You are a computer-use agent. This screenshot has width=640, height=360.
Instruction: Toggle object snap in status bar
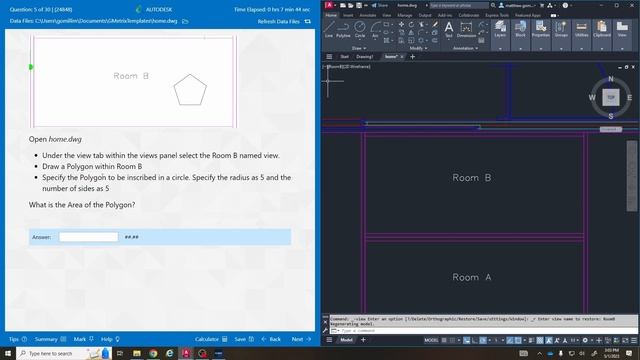pos(518,340)
